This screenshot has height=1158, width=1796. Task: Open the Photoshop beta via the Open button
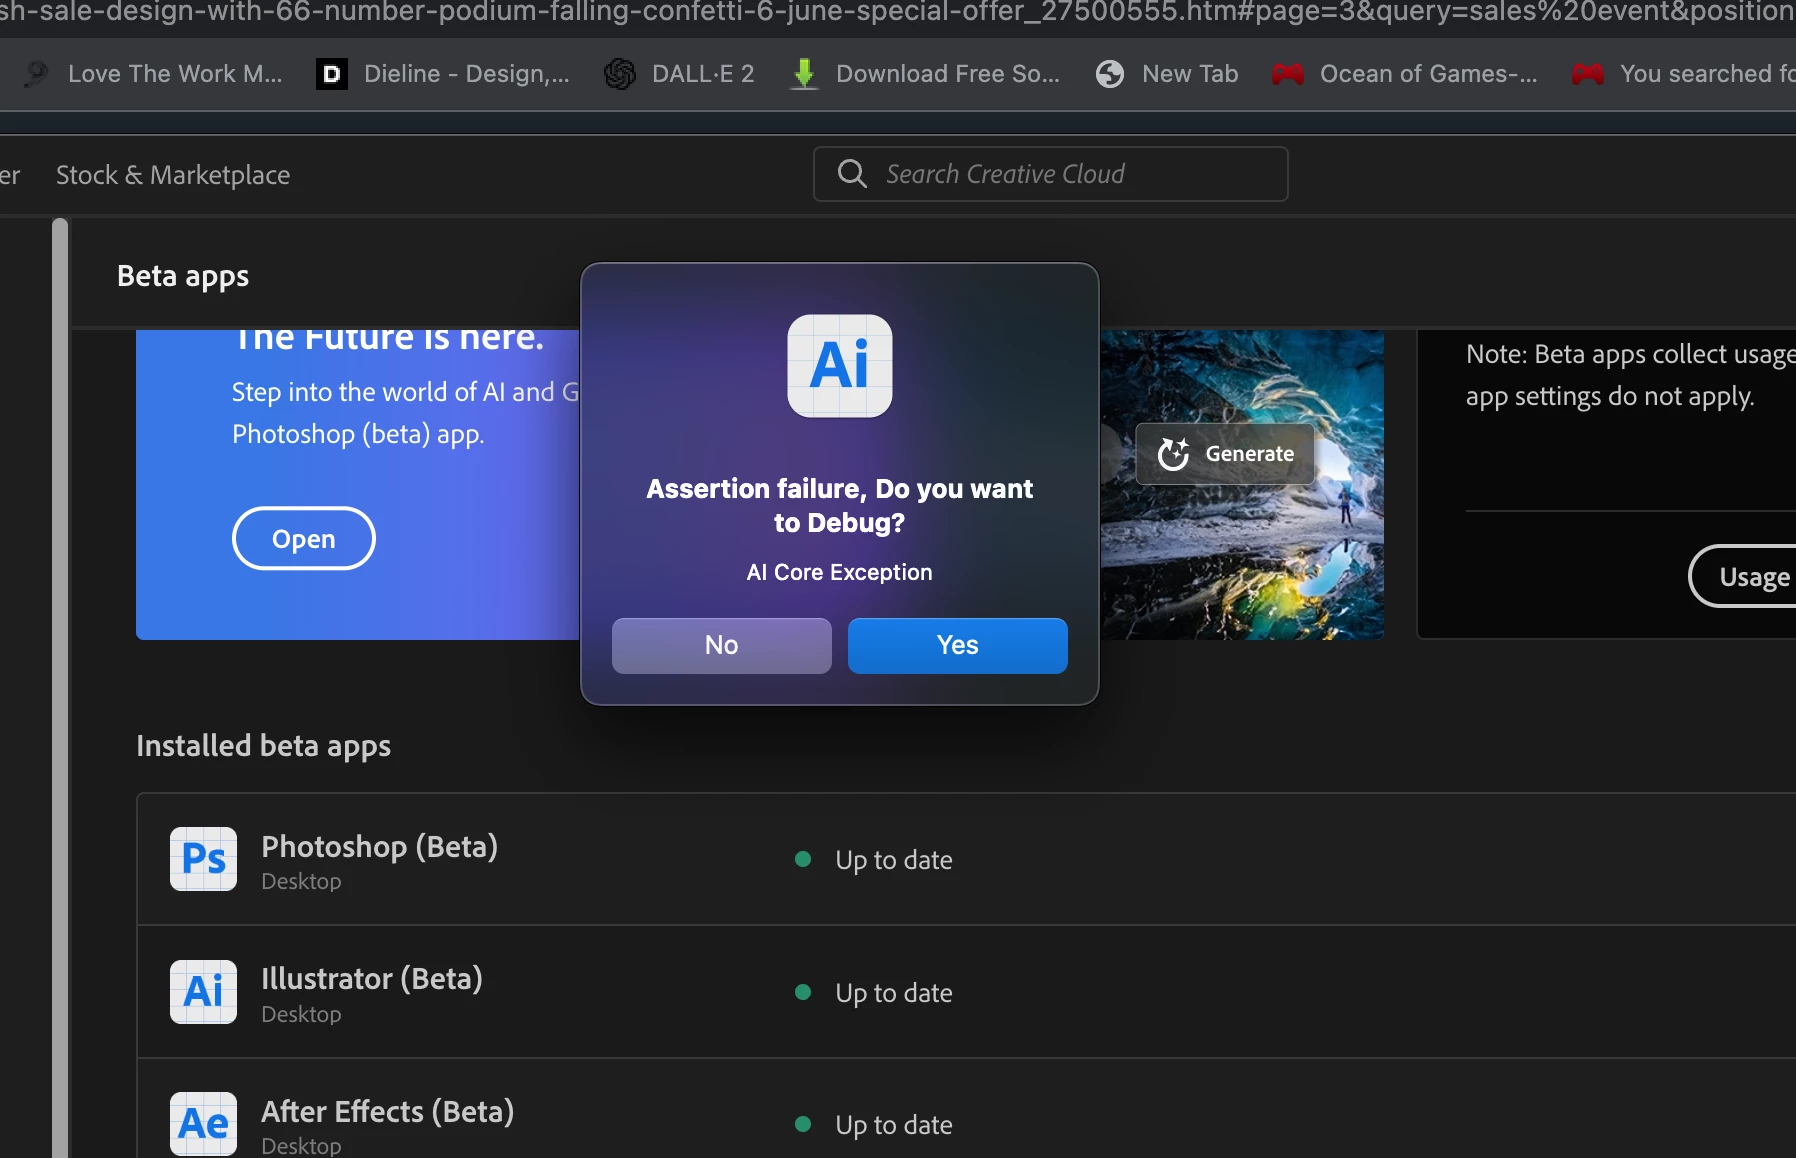[x=304, y=539]
